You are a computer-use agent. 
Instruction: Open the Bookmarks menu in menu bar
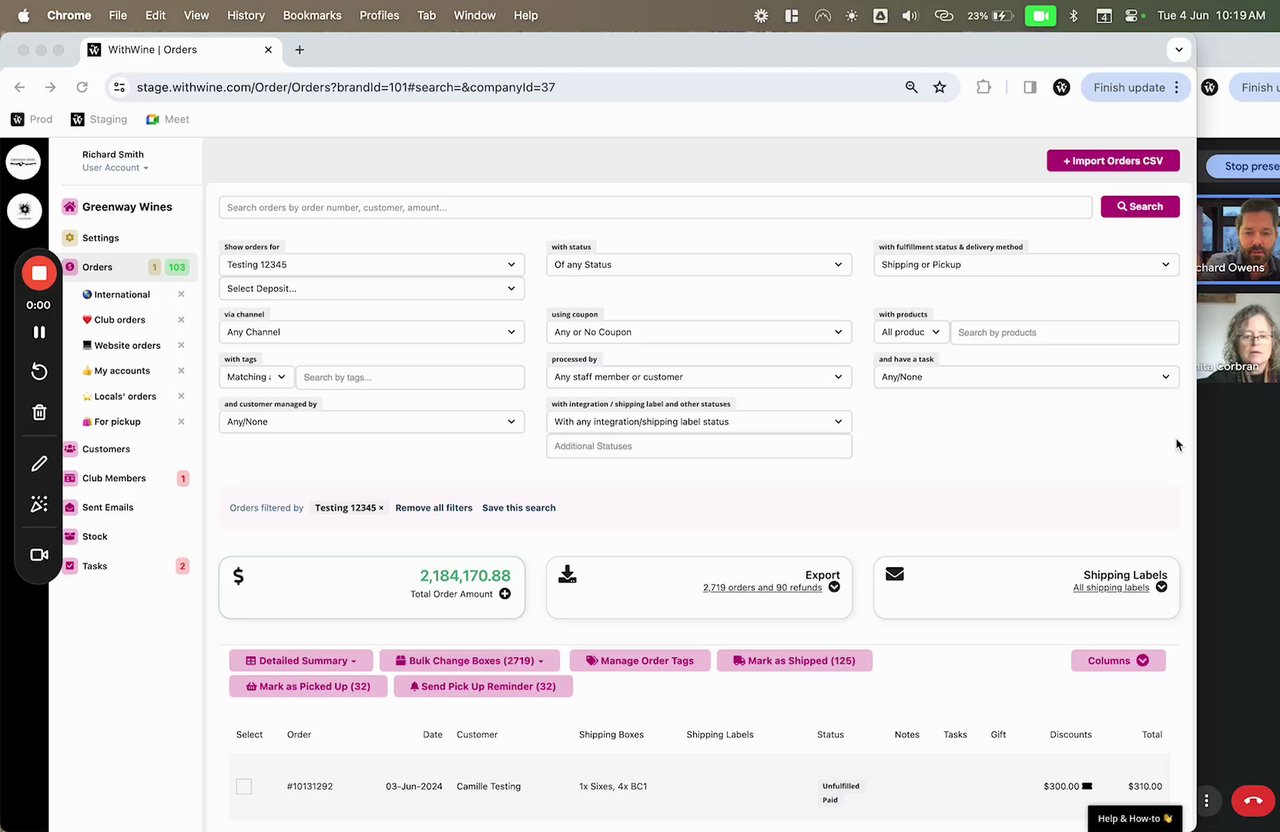312,16
